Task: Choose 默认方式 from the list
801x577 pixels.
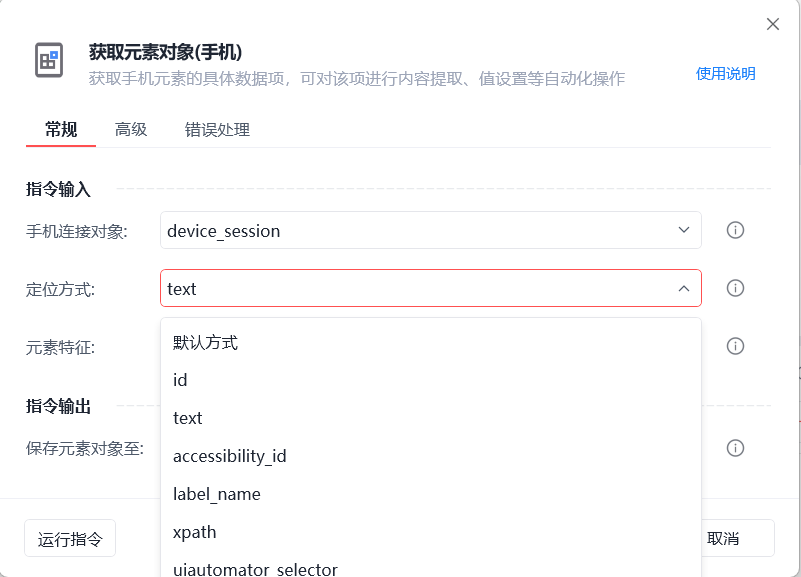Action: tap(205, 342)
